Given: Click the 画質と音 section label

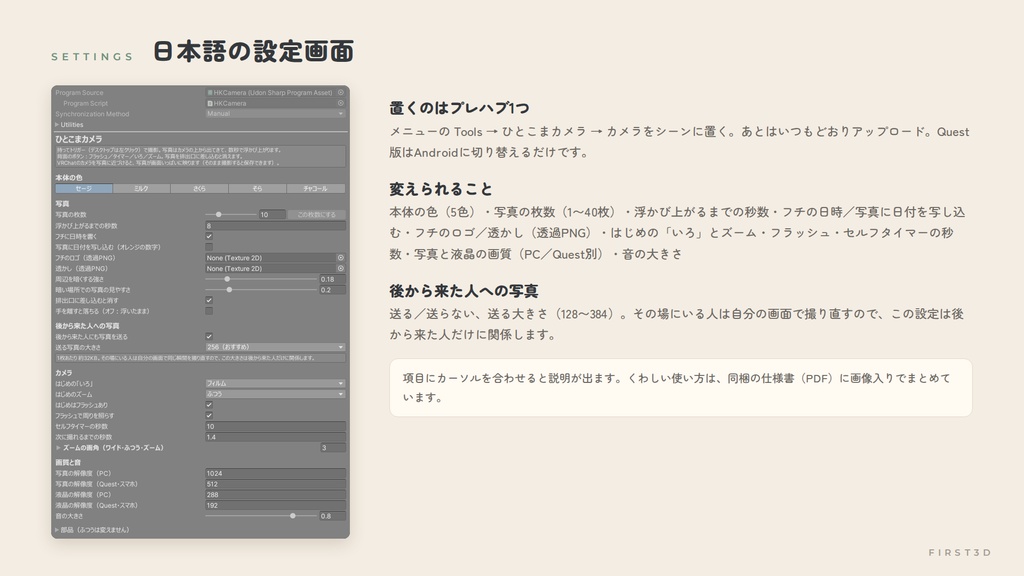Looking at the screenshot, I should coord(68,462).
